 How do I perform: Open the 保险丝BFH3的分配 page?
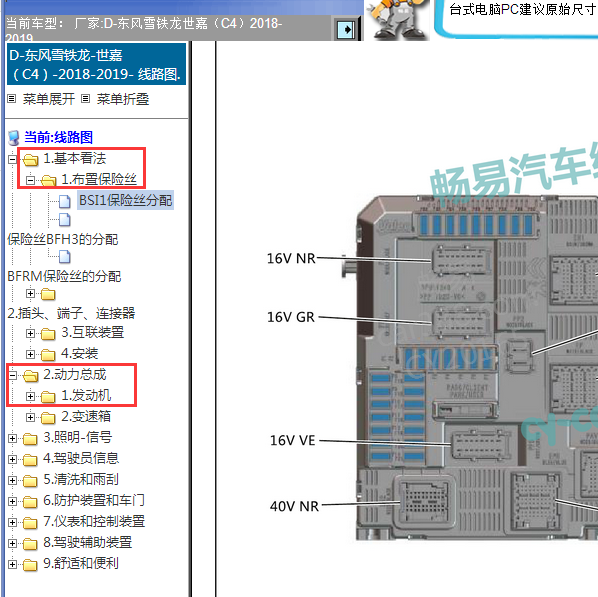tap(63, 240)
